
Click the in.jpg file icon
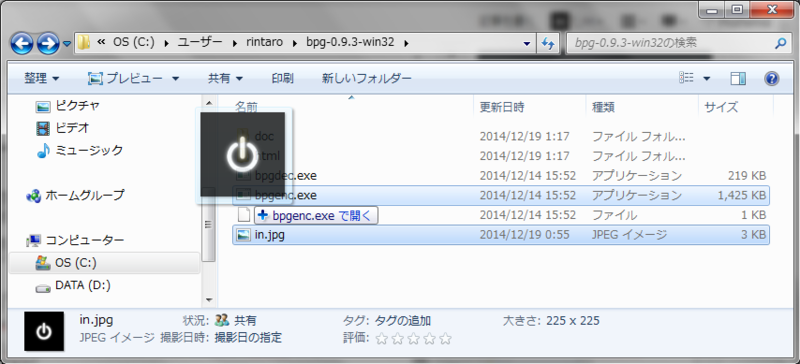244,235
